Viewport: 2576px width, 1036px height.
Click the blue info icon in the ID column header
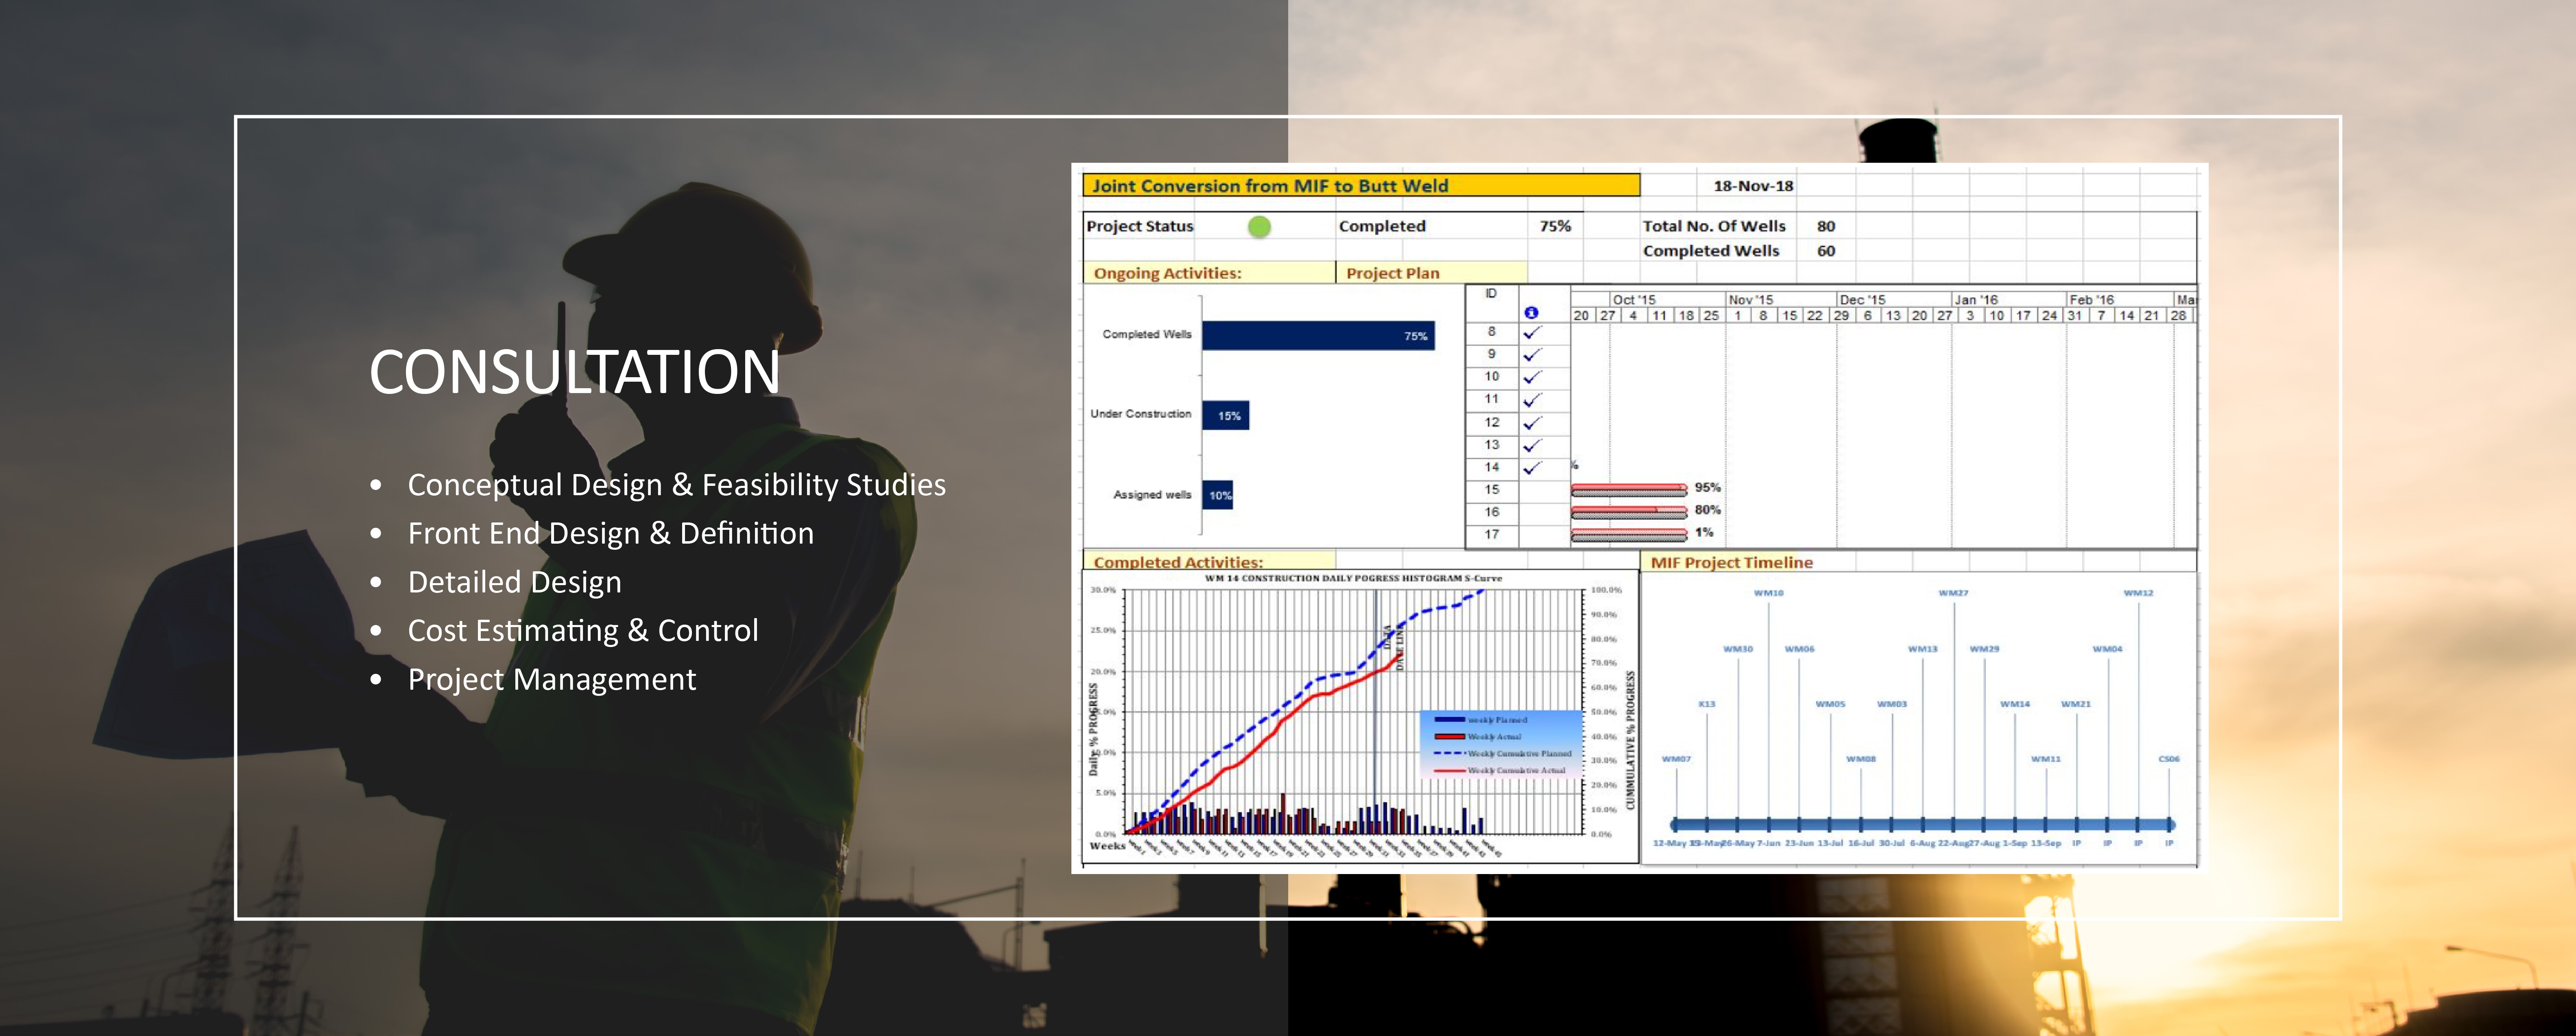click(x=1531, y=313)
